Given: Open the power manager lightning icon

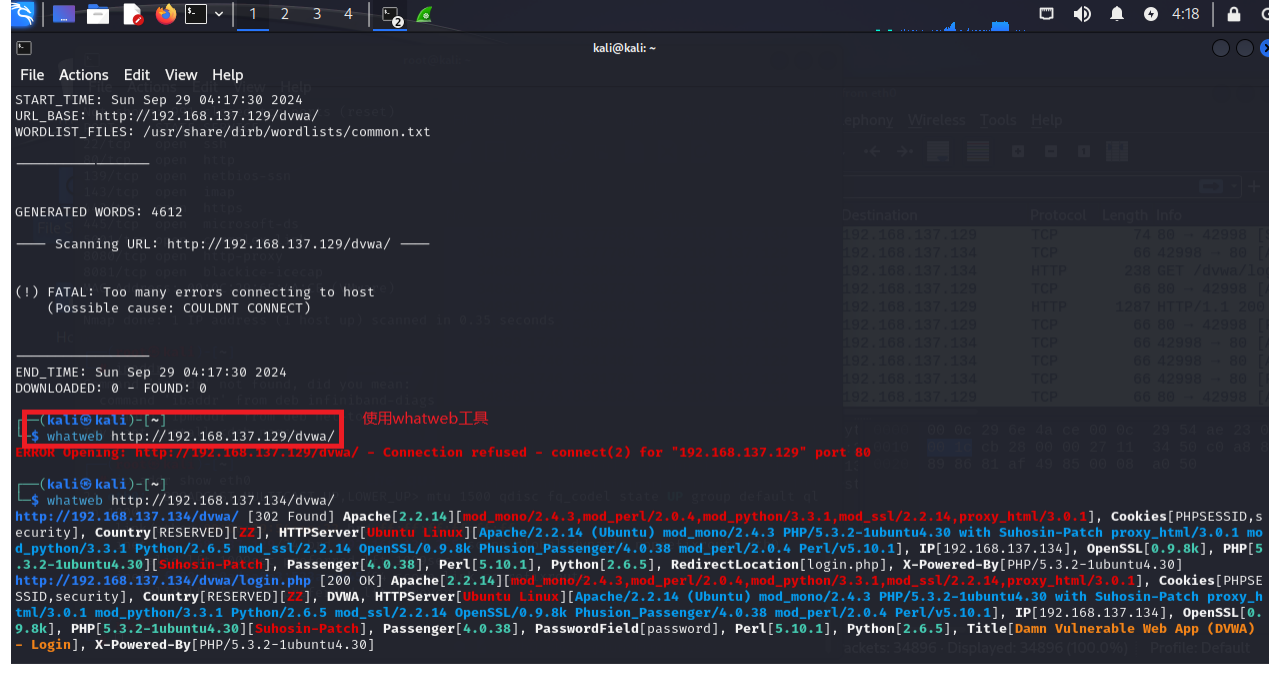Looking at the screenshot, I should (x=1151, y=14).
